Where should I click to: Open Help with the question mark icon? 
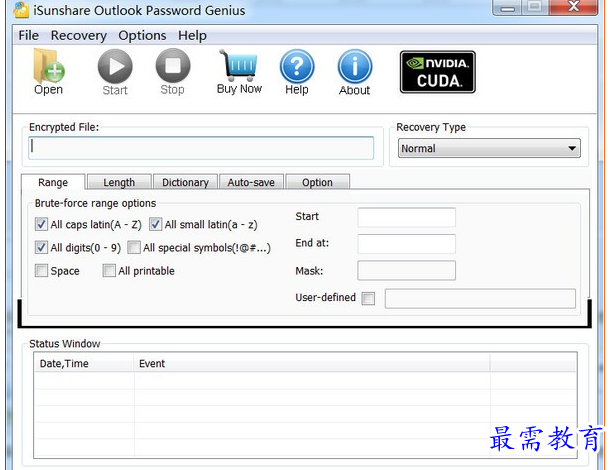(297, 72)
